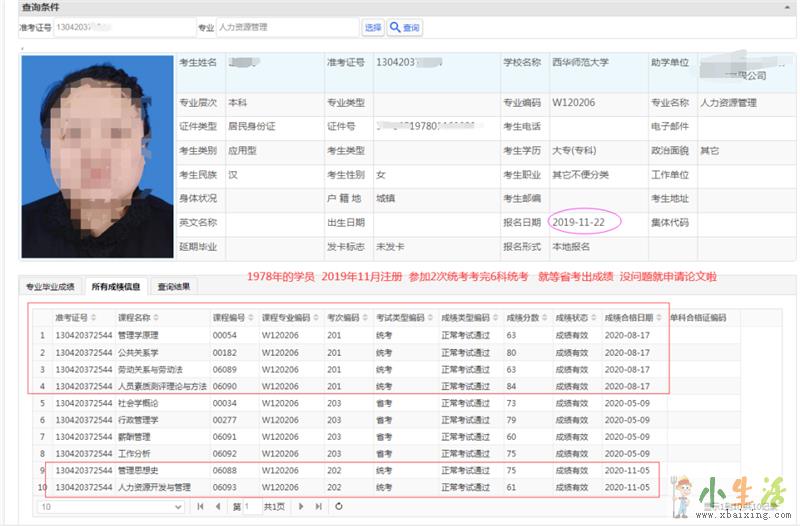Sort by 成绩合格日期 column header
800x526 pixels.
[630, 318]
